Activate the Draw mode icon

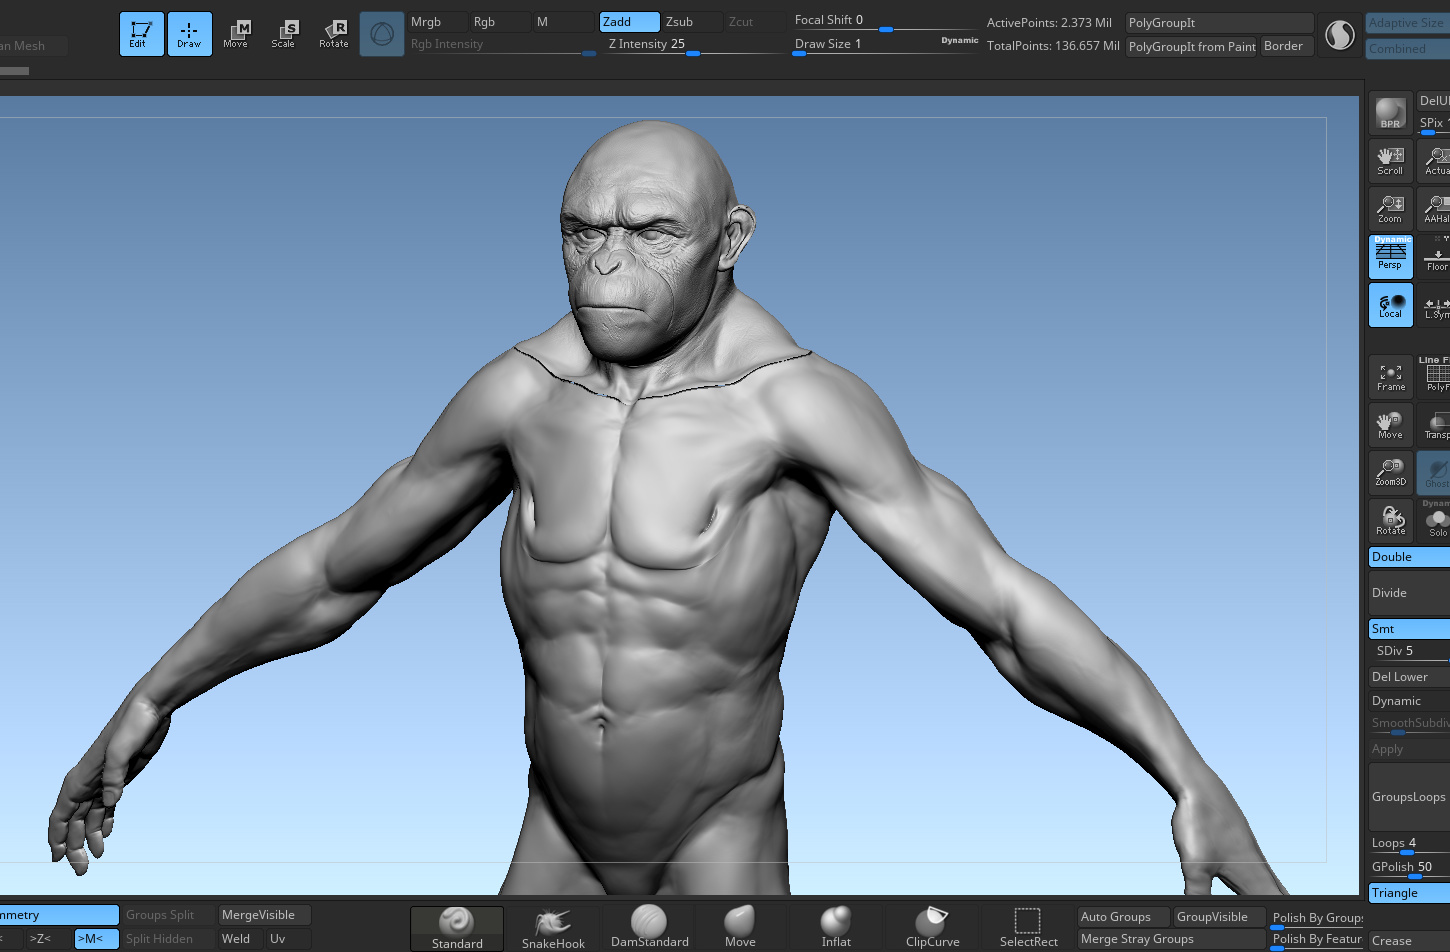click(189, 34)
